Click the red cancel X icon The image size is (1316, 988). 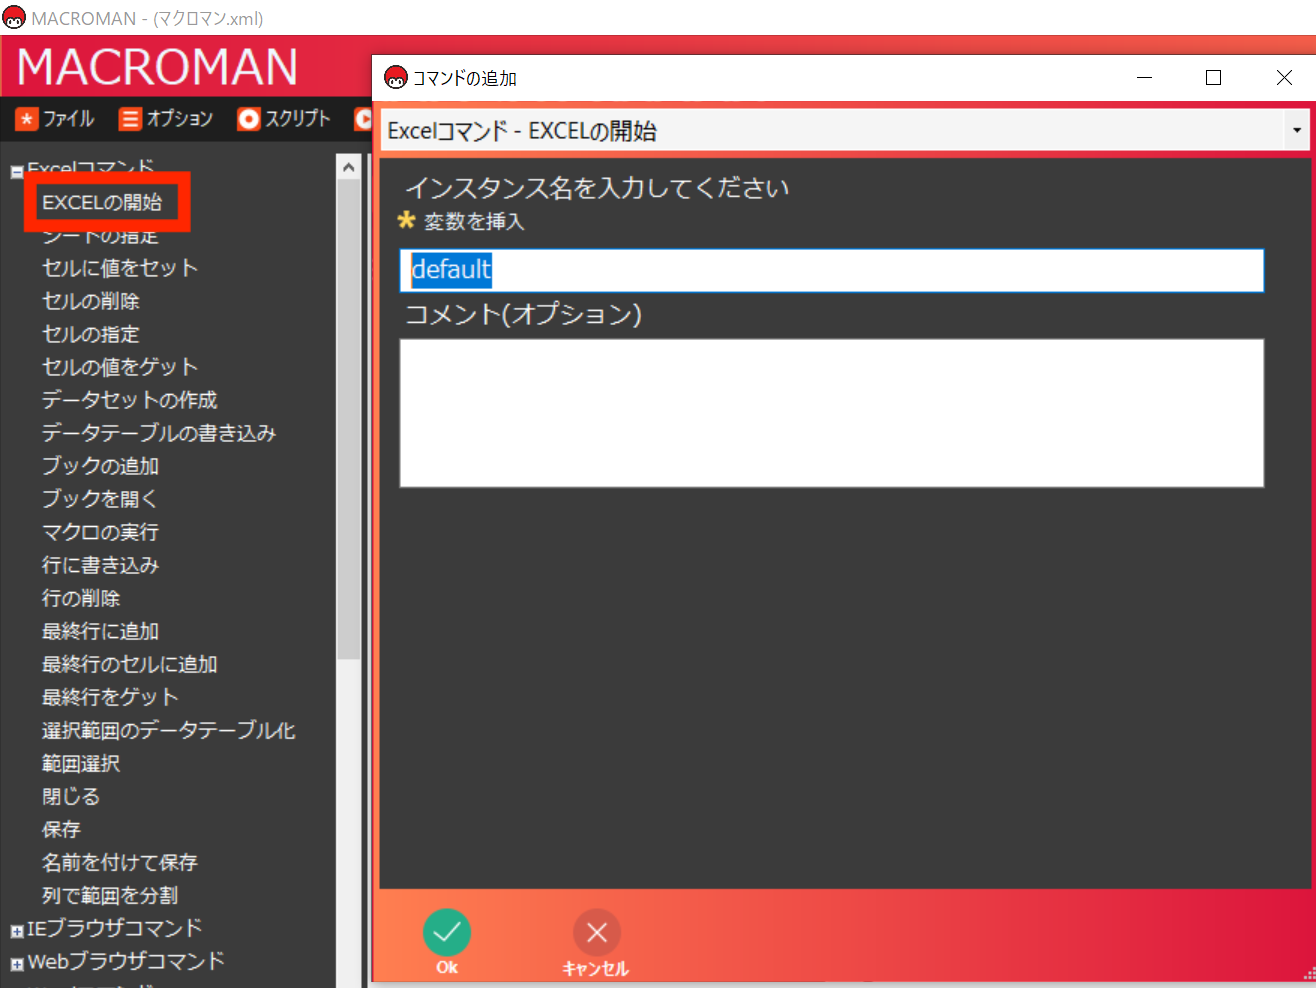pos(597,932)
